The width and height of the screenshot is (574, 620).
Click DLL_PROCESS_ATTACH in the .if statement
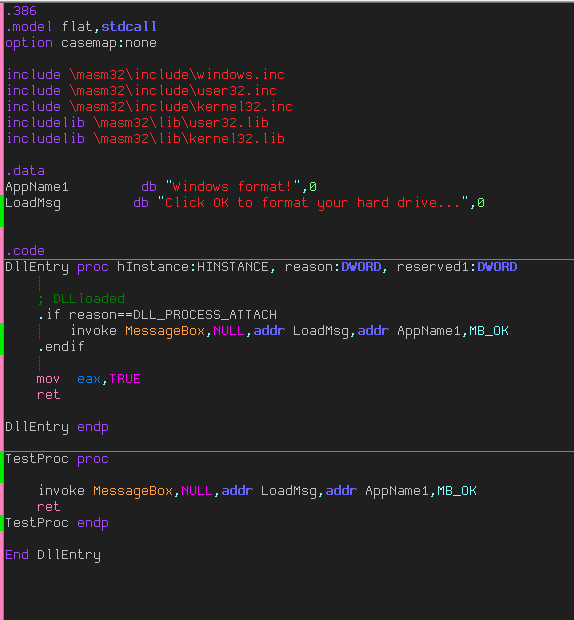pos(205,315)
